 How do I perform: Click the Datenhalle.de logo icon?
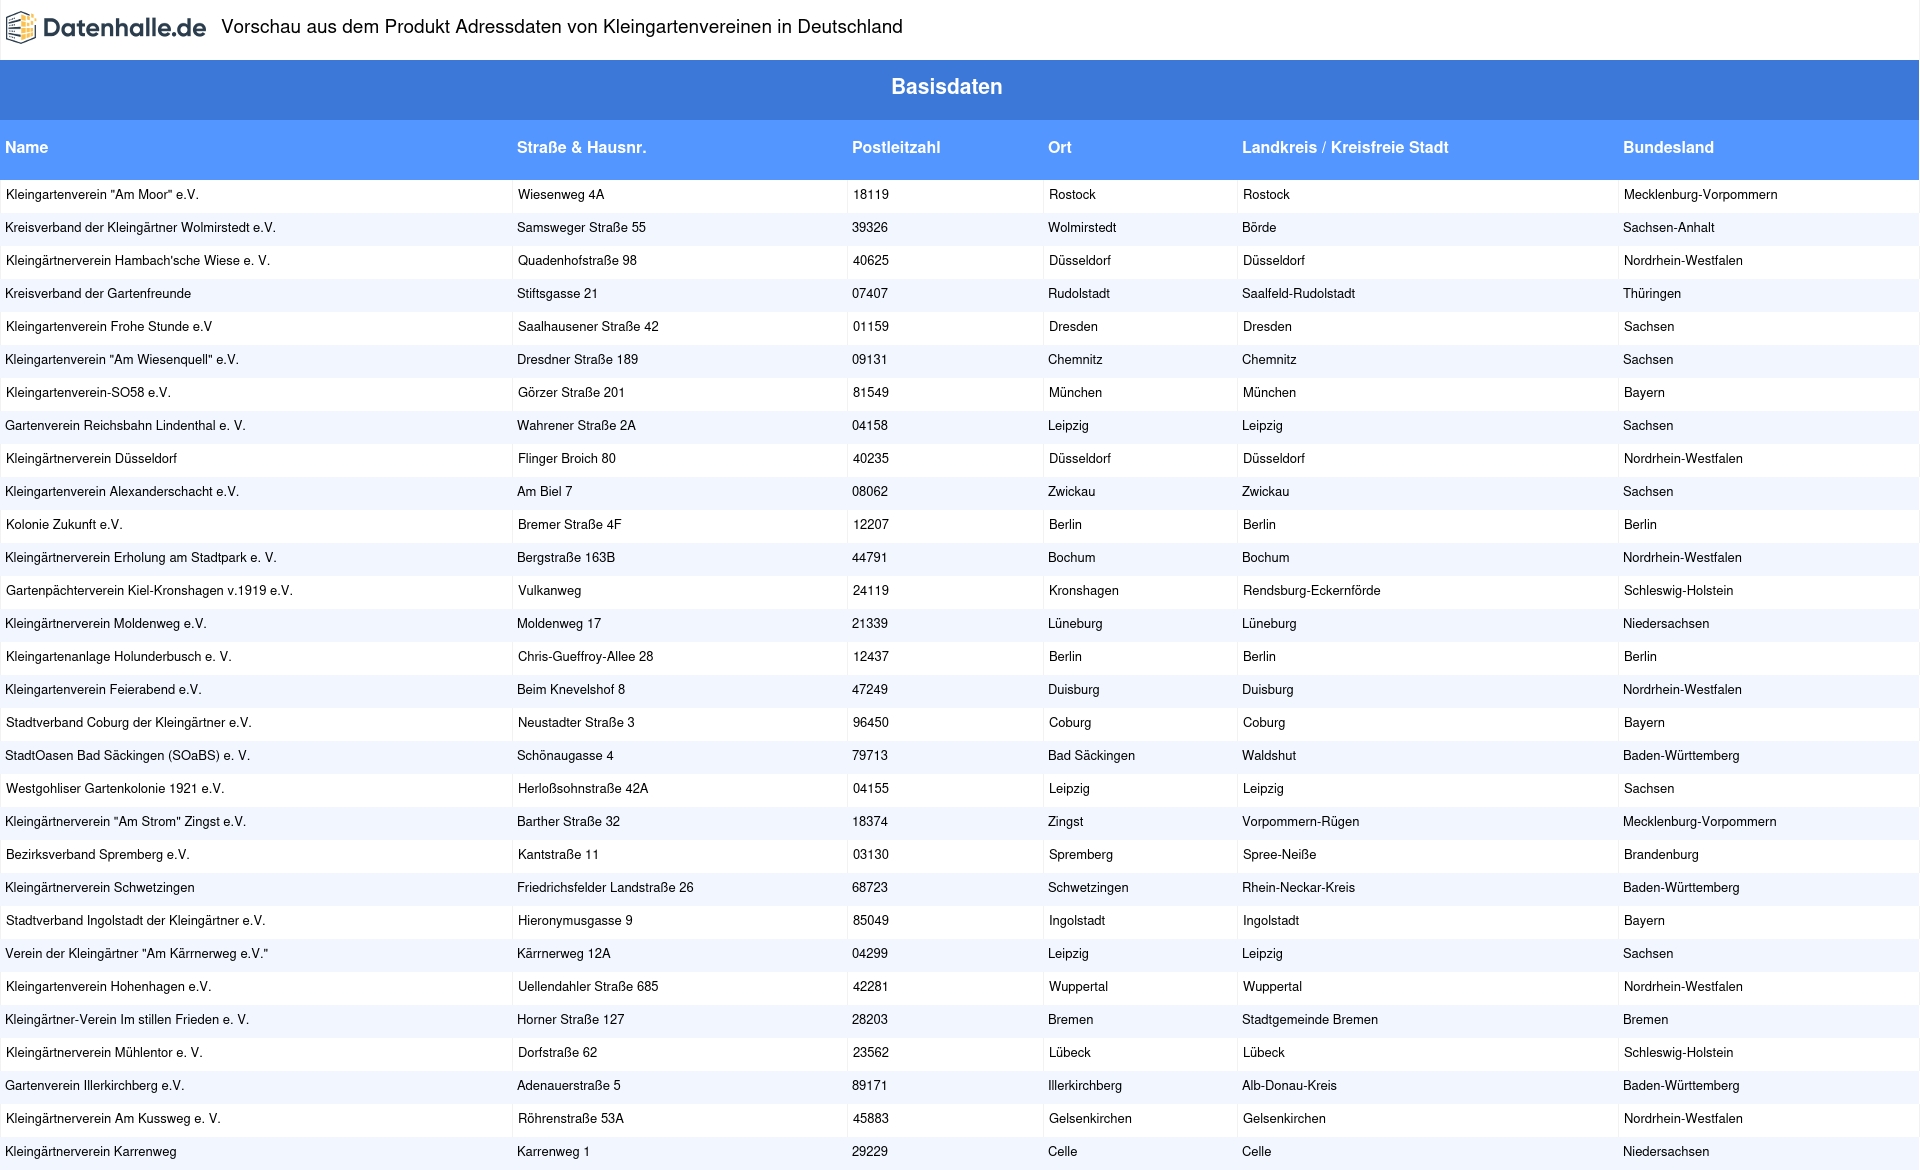tap(21, 28)
